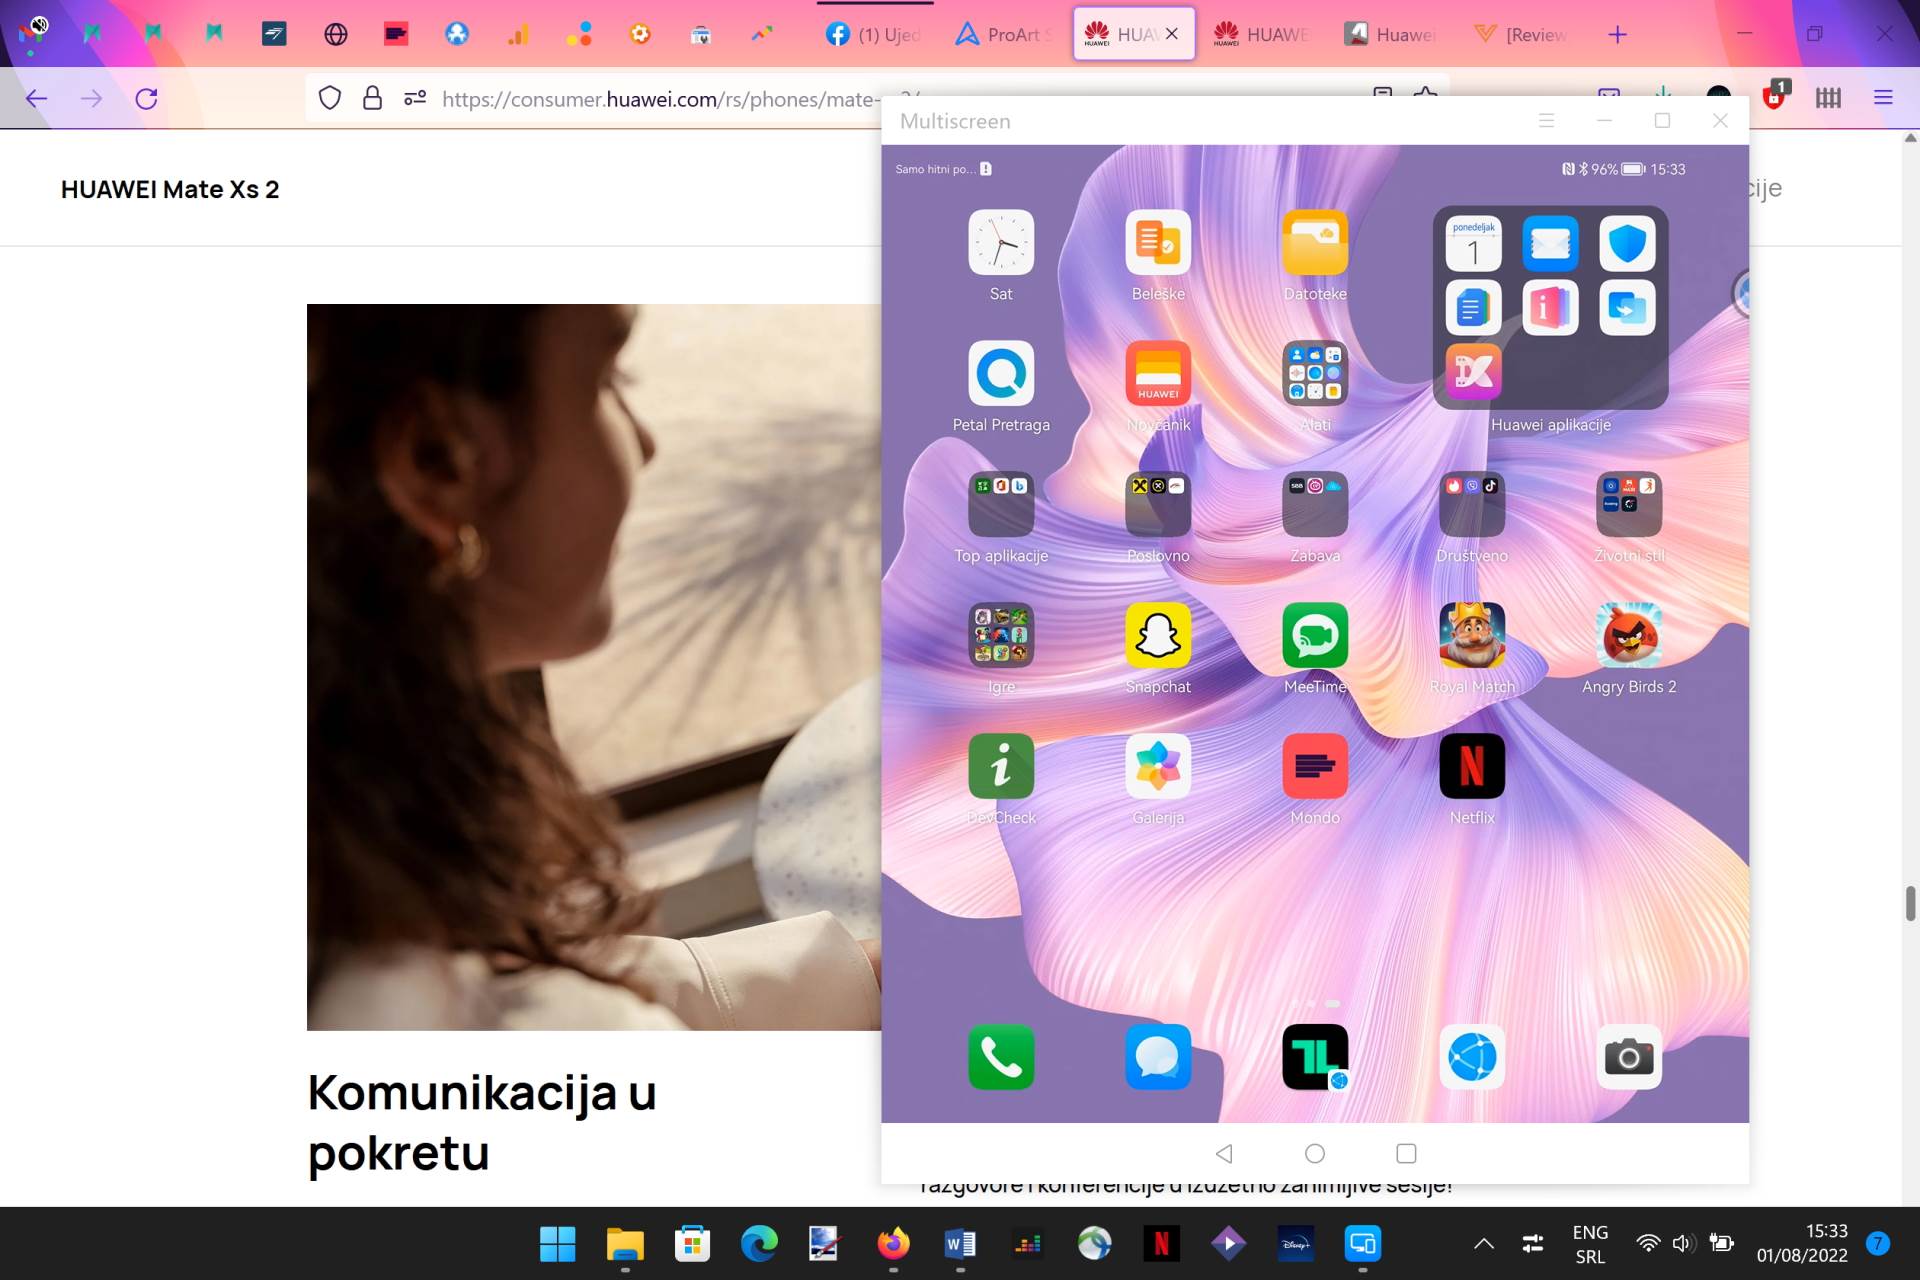Open the Galerija gallery app
Image resolution: width=1920 pixels, height=1280 pixels.
point(1158,767)
